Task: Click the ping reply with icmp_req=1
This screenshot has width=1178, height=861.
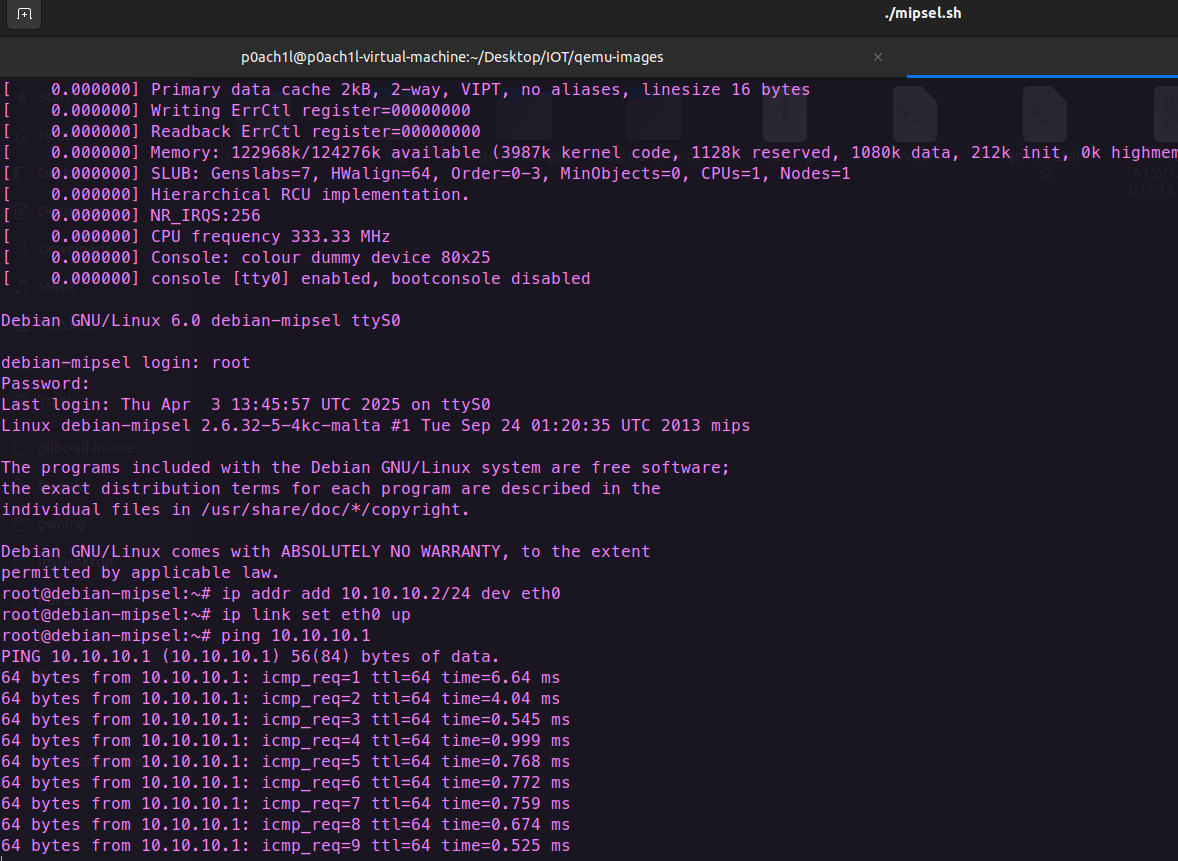Action: coord(280,678)
